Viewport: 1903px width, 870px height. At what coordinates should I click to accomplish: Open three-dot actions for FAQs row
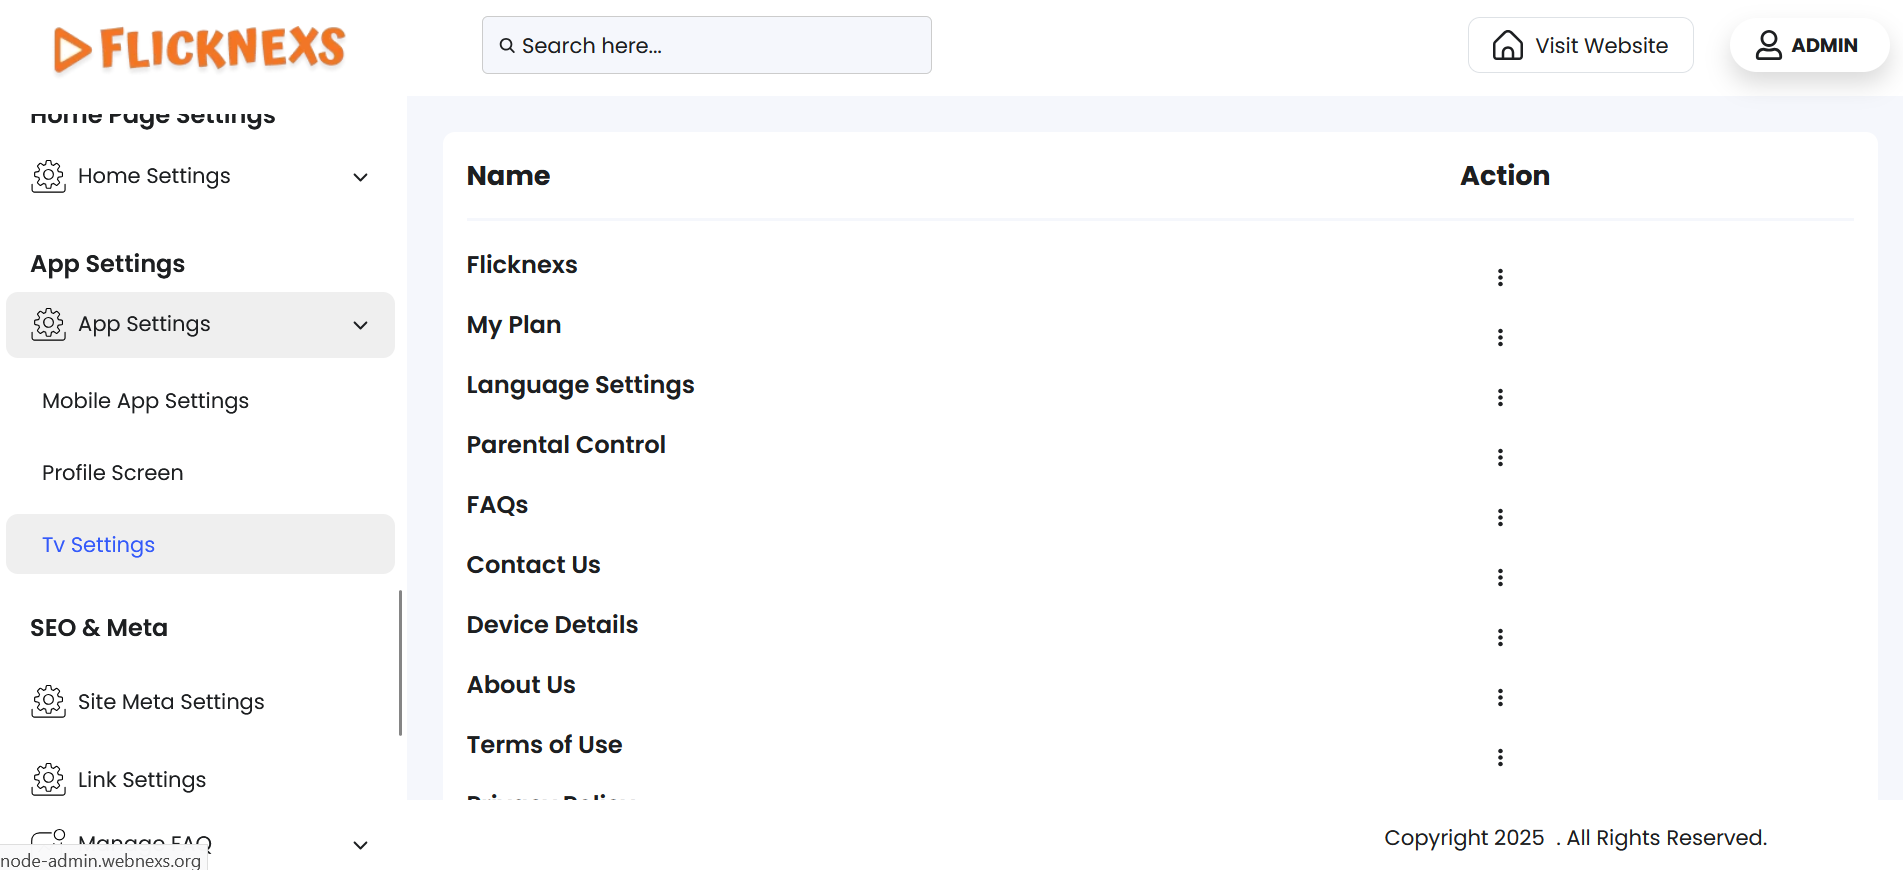[x=1500, y=517]
